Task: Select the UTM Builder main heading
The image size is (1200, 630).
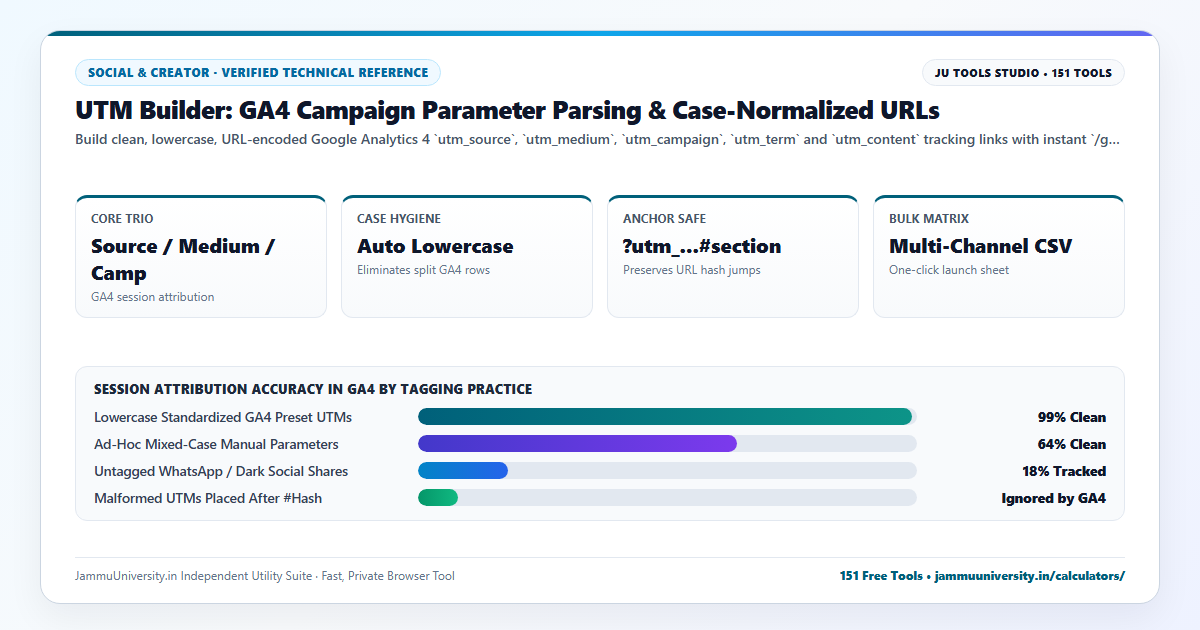Action: pyautogui.click(x=507, y=110)
